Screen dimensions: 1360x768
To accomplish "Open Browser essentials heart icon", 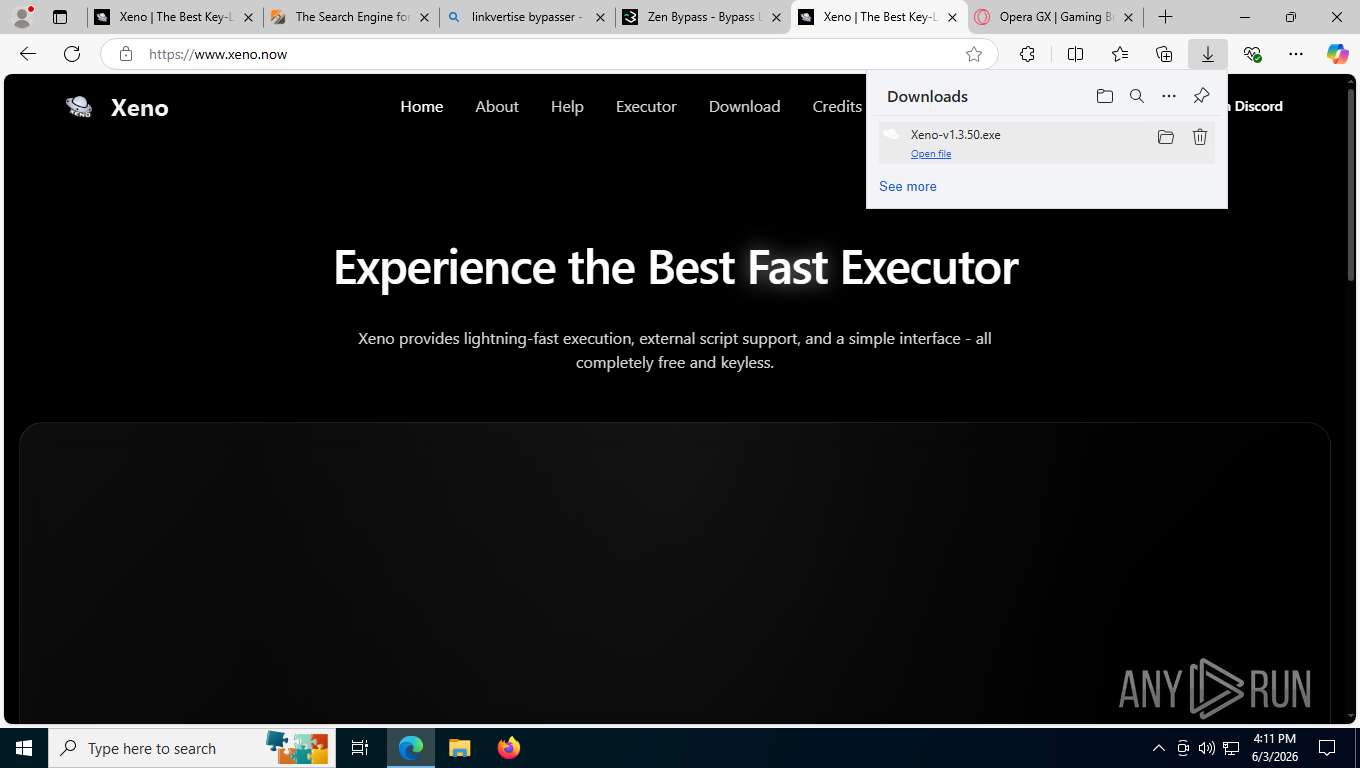I will (1252, 54).
